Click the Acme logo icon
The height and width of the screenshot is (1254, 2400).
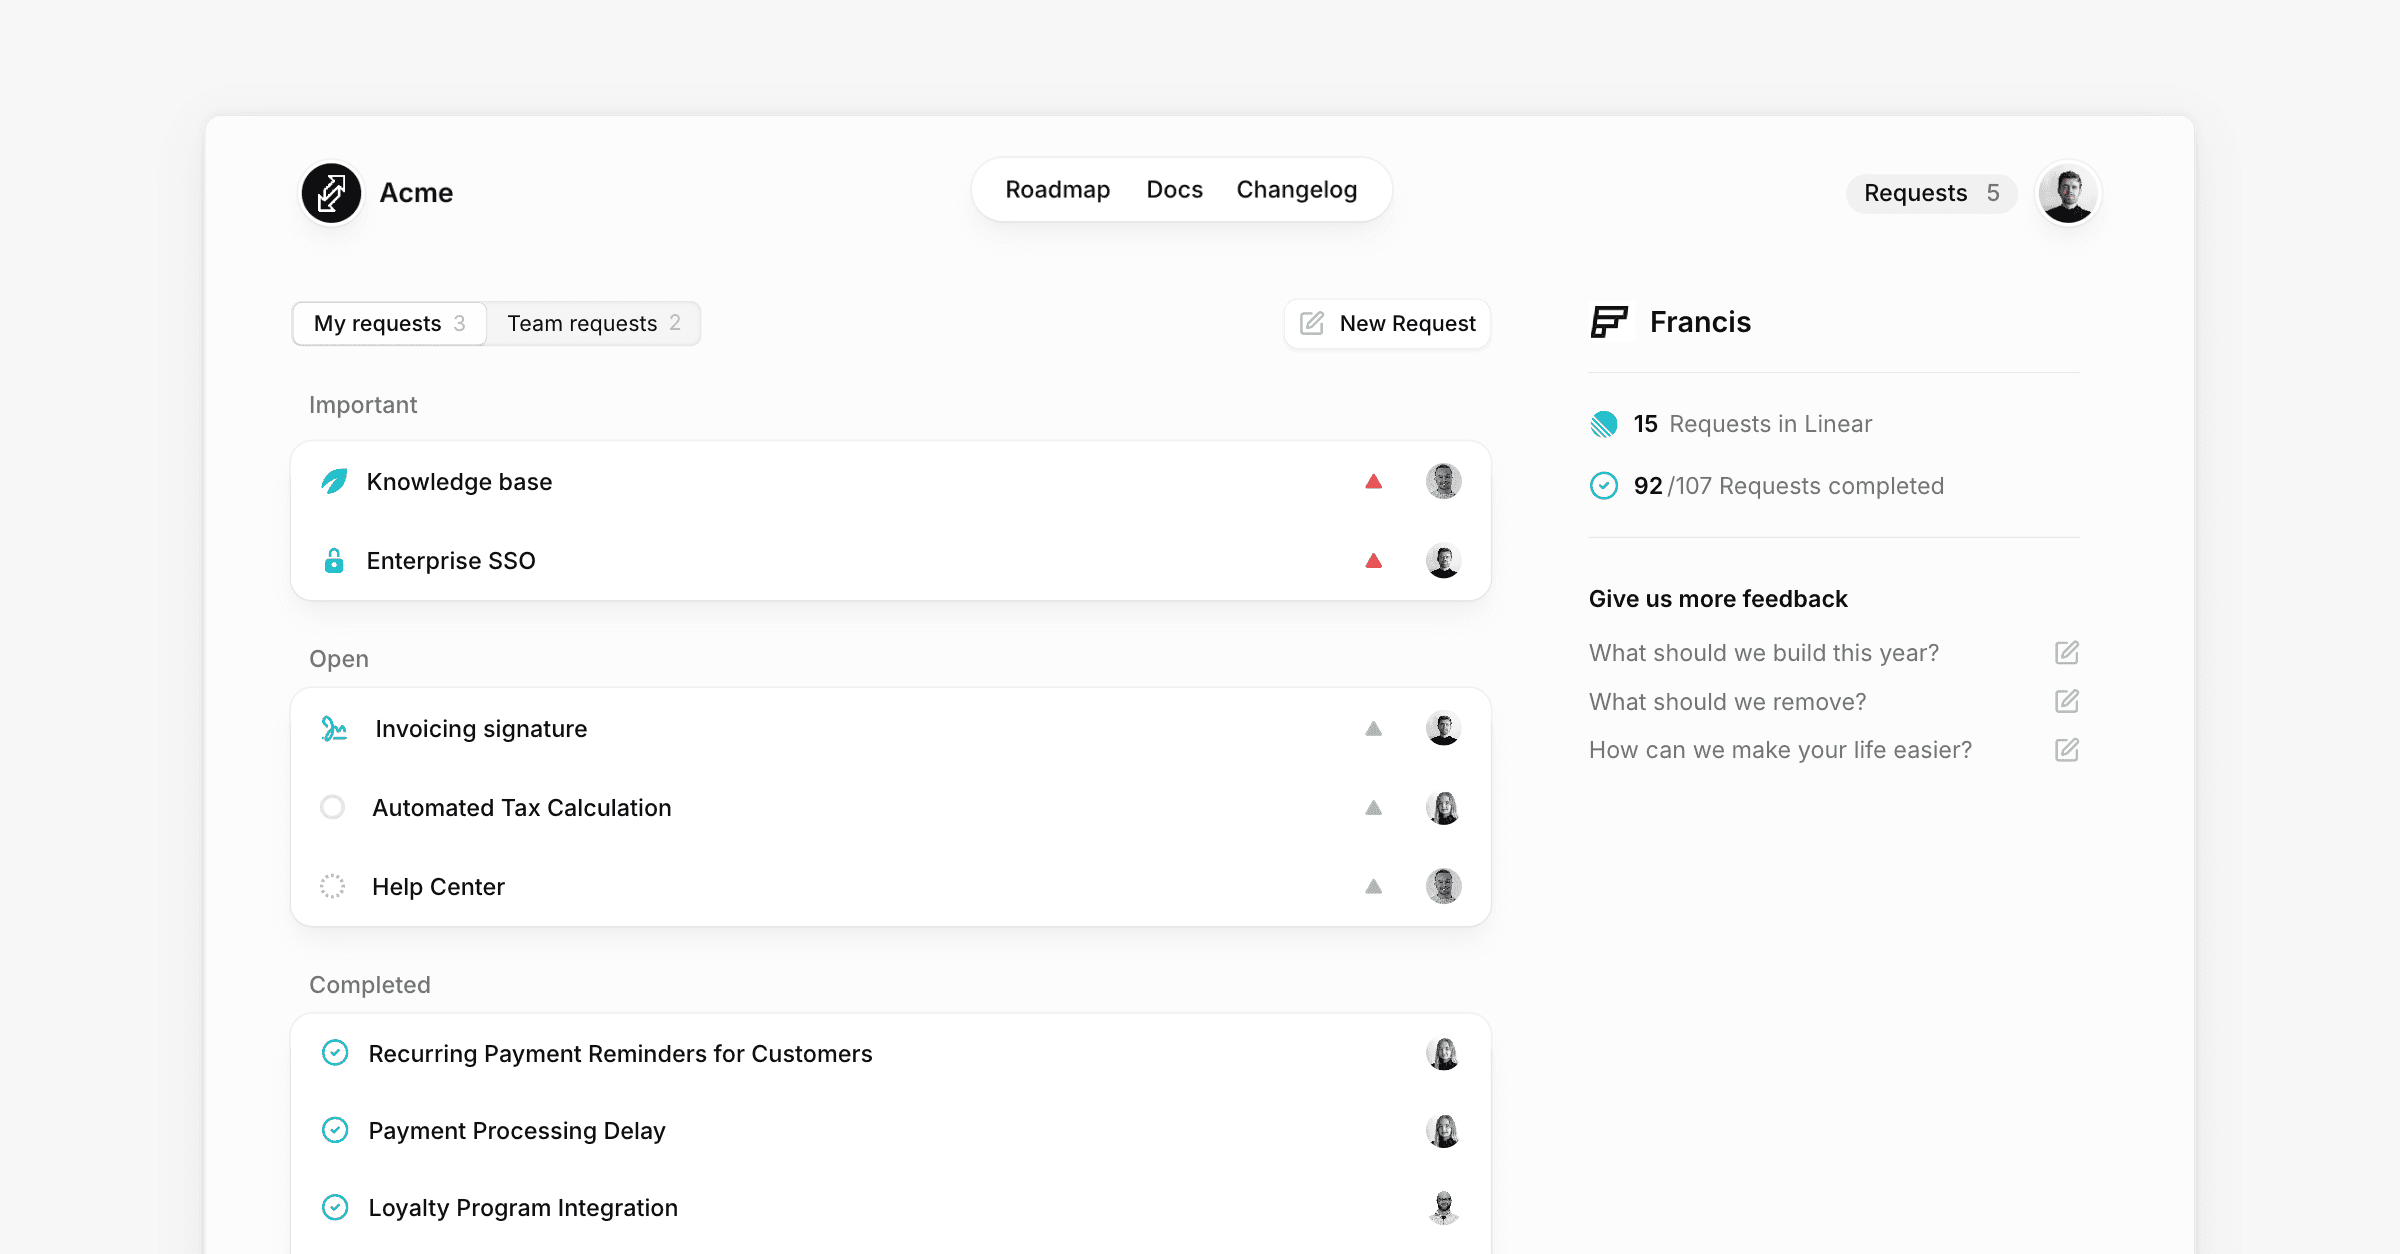click(331, 193)
